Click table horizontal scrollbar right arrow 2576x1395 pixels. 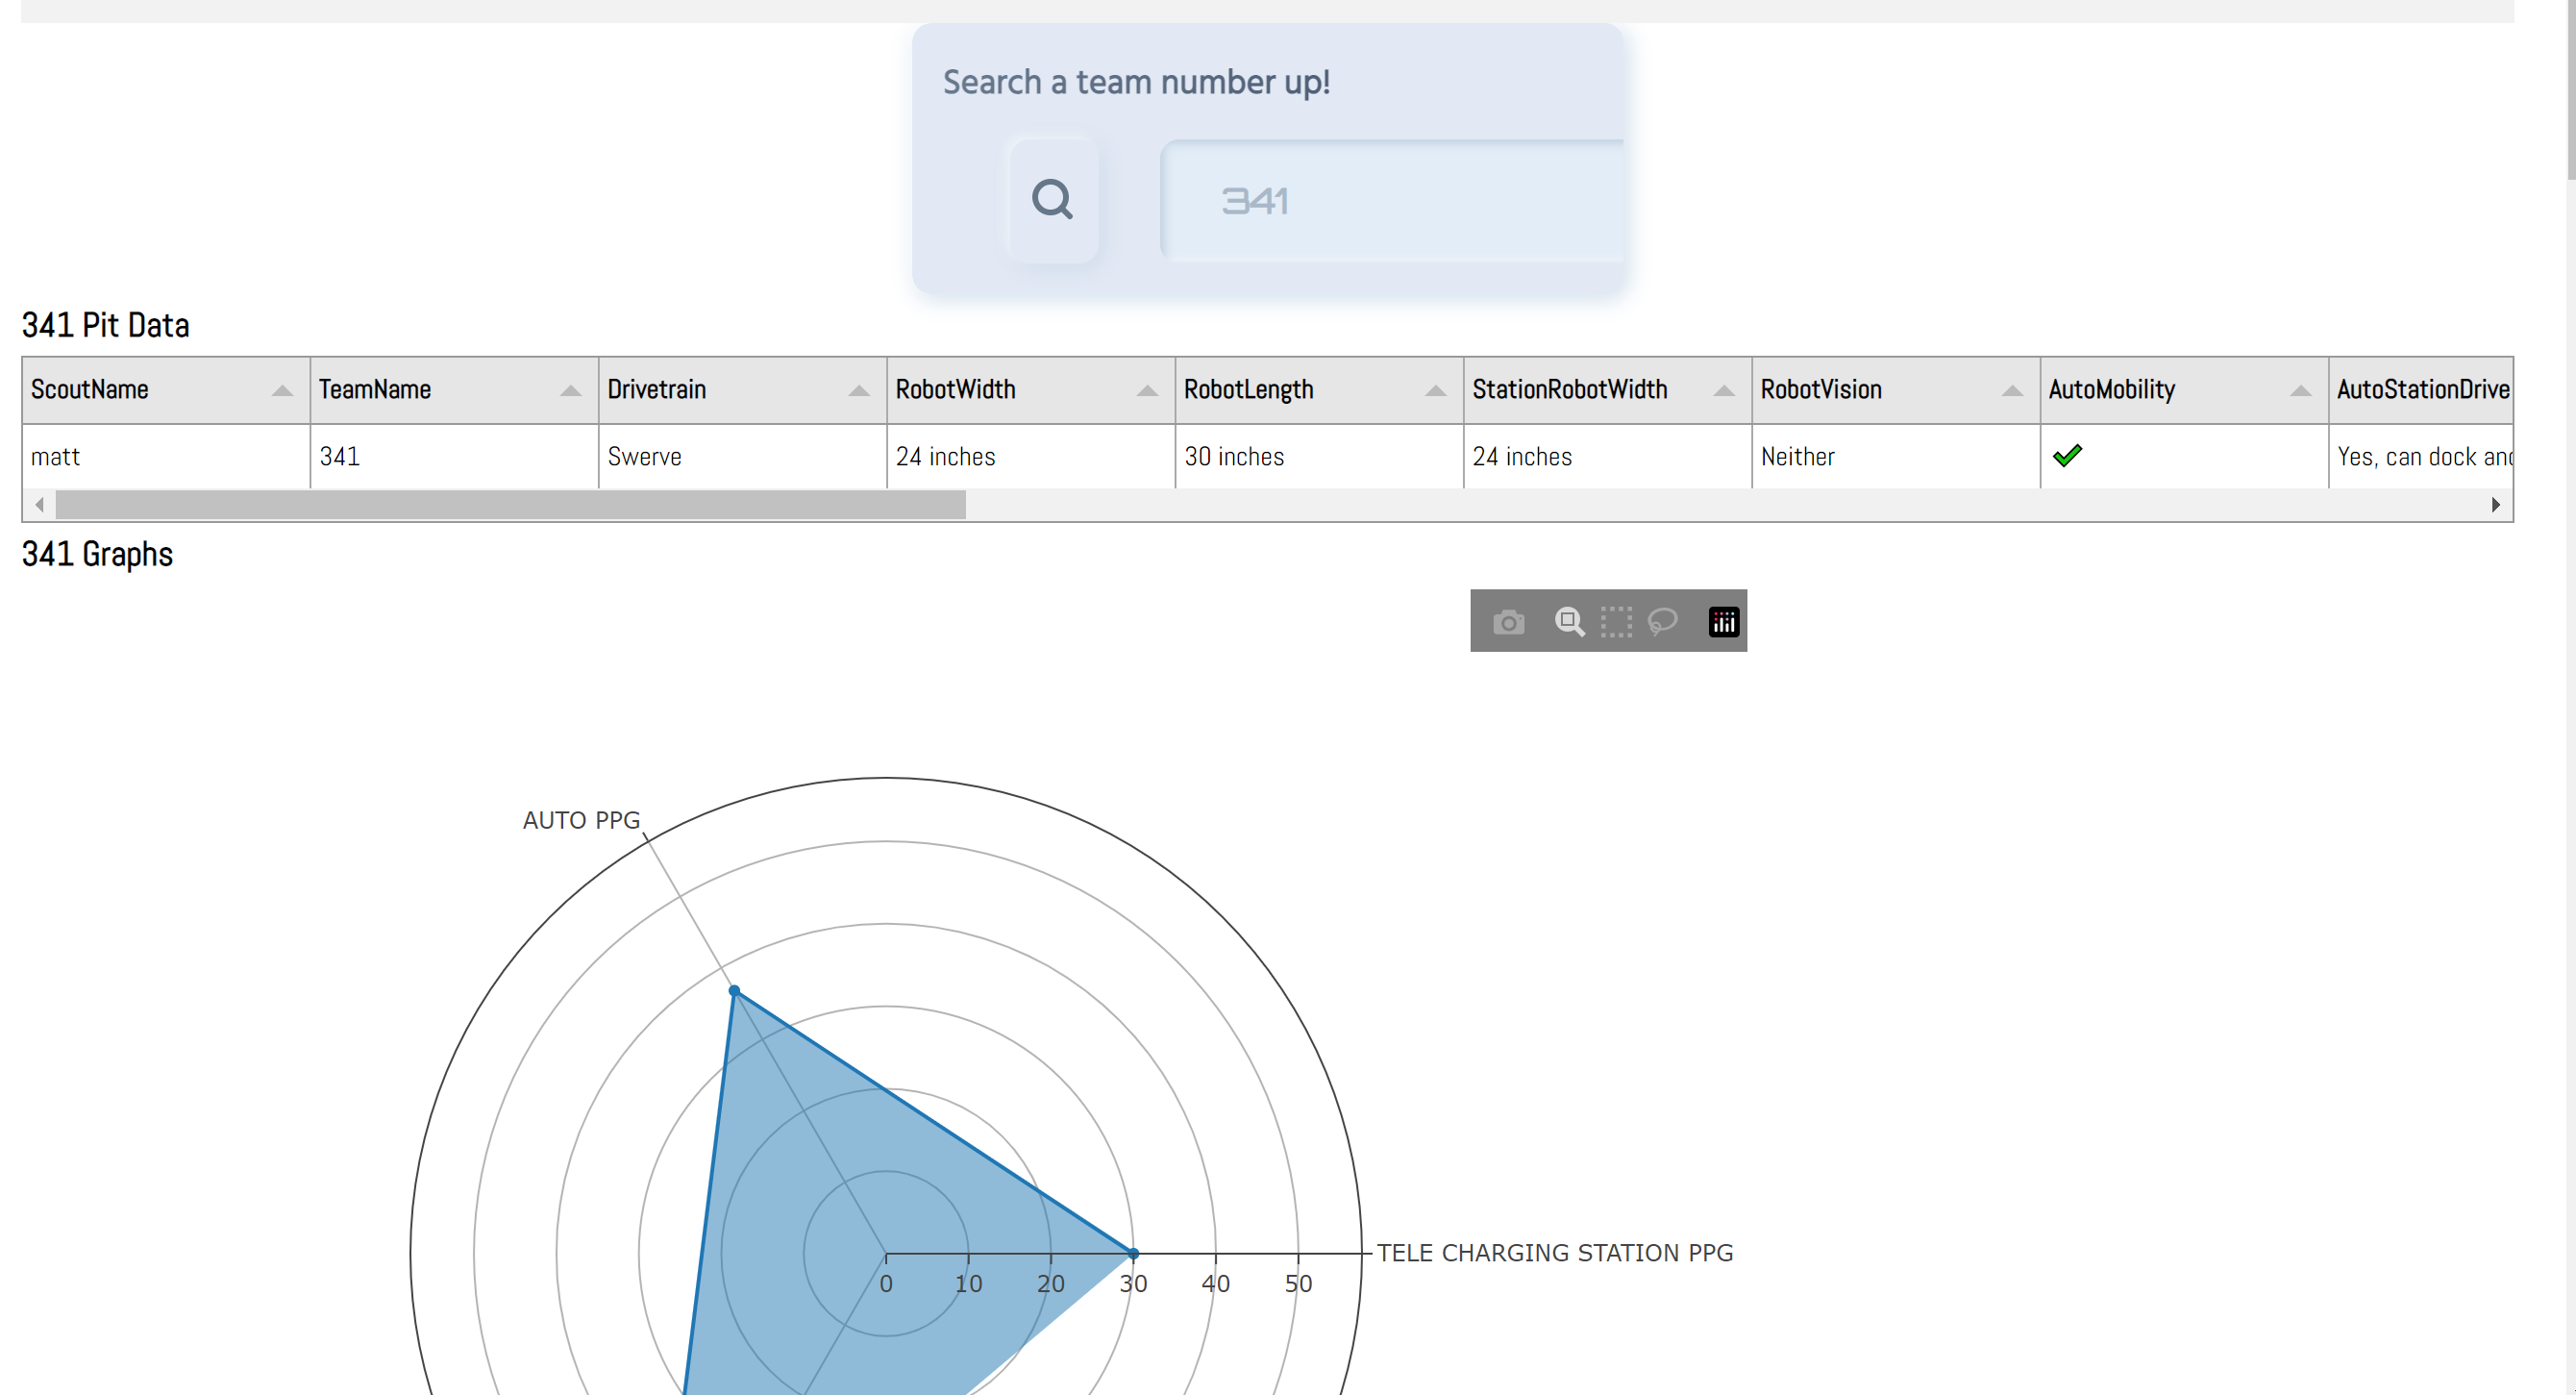point(2496,505)
